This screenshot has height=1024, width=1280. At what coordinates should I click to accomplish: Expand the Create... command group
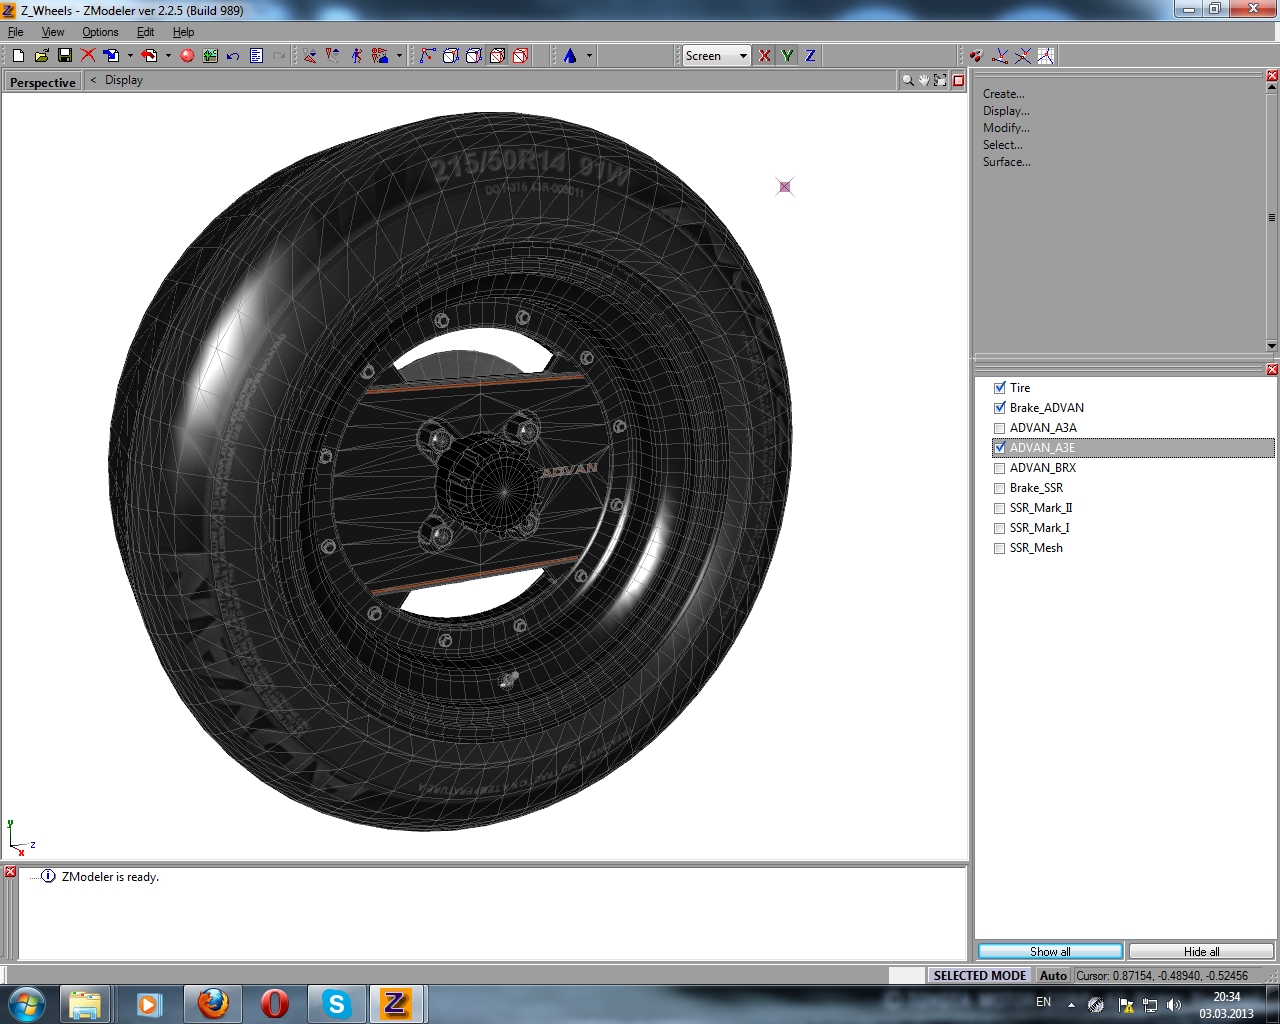(1003, 94)
